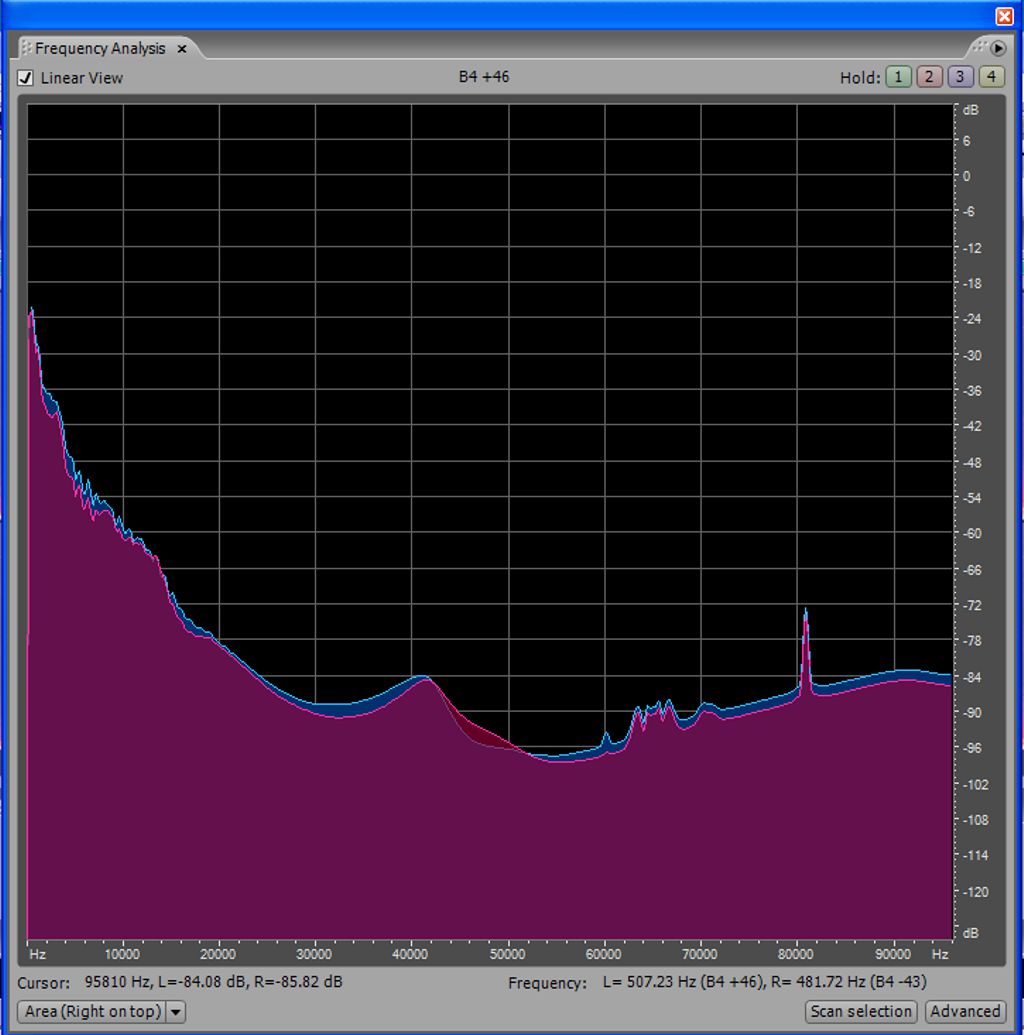
Task: Open the panel options menu arrow icon
Action: (998, 48)
